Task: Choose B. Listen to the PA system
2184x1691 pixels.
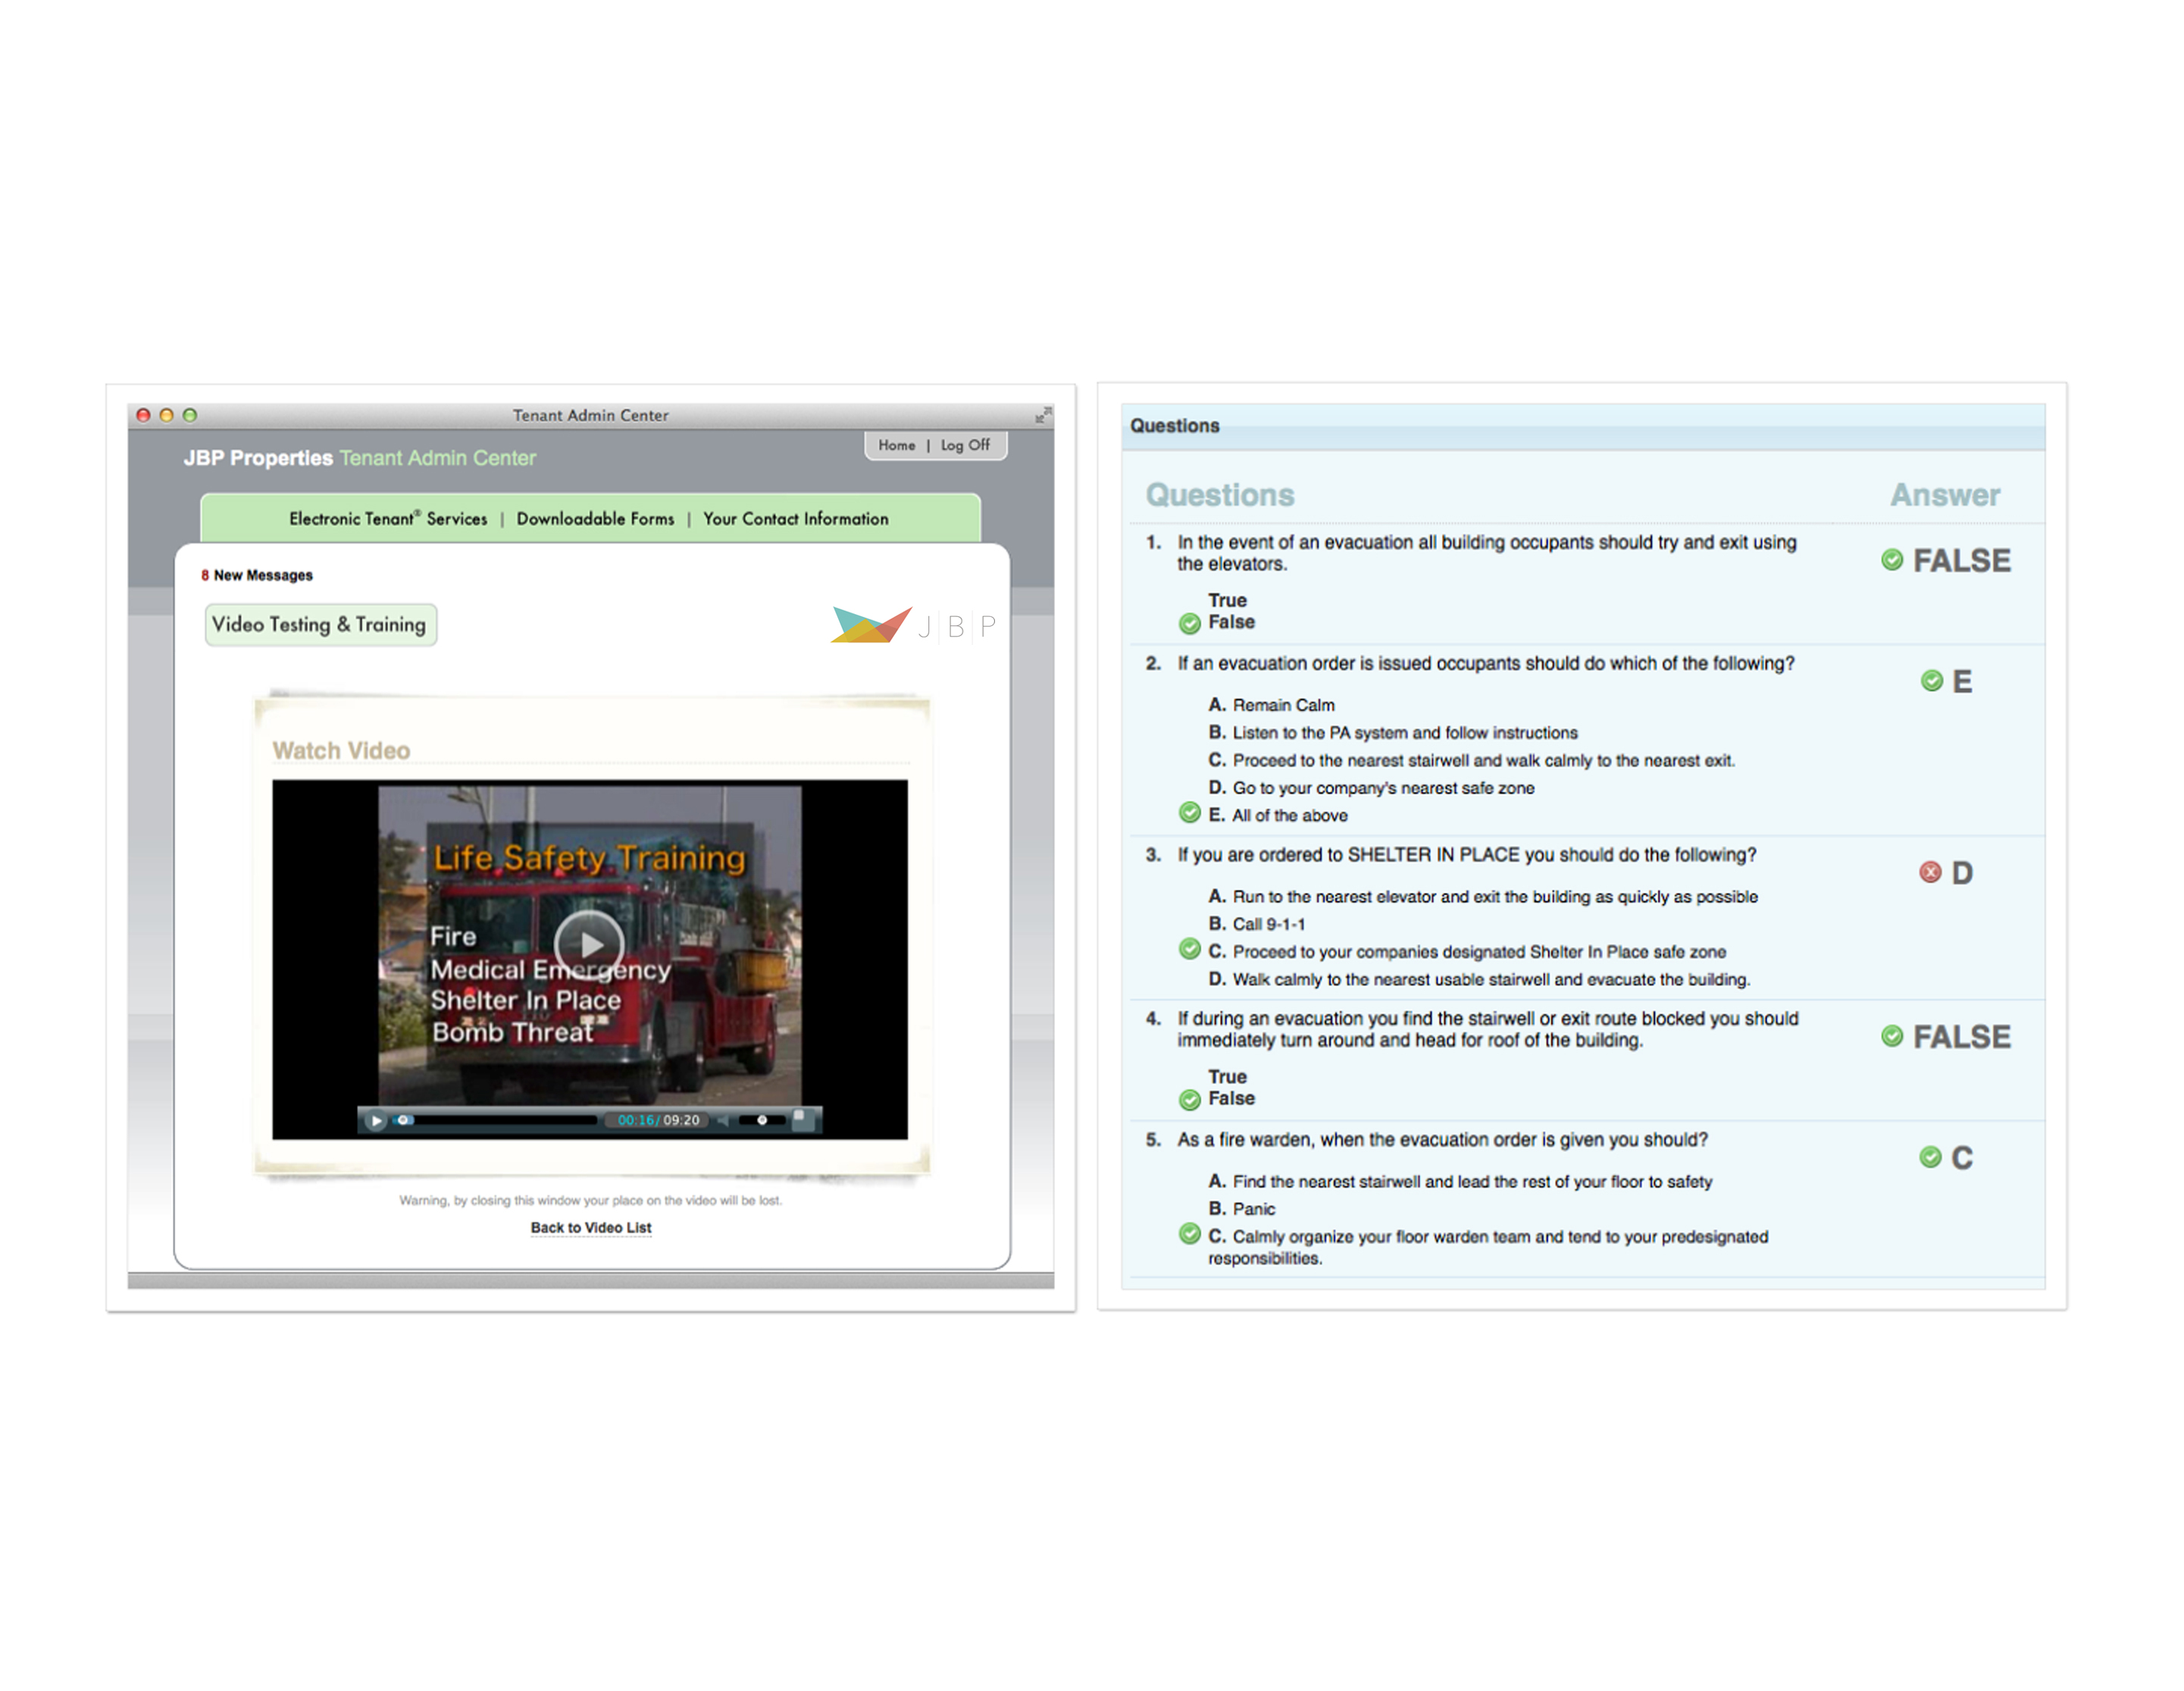Action: (1392, 733)
